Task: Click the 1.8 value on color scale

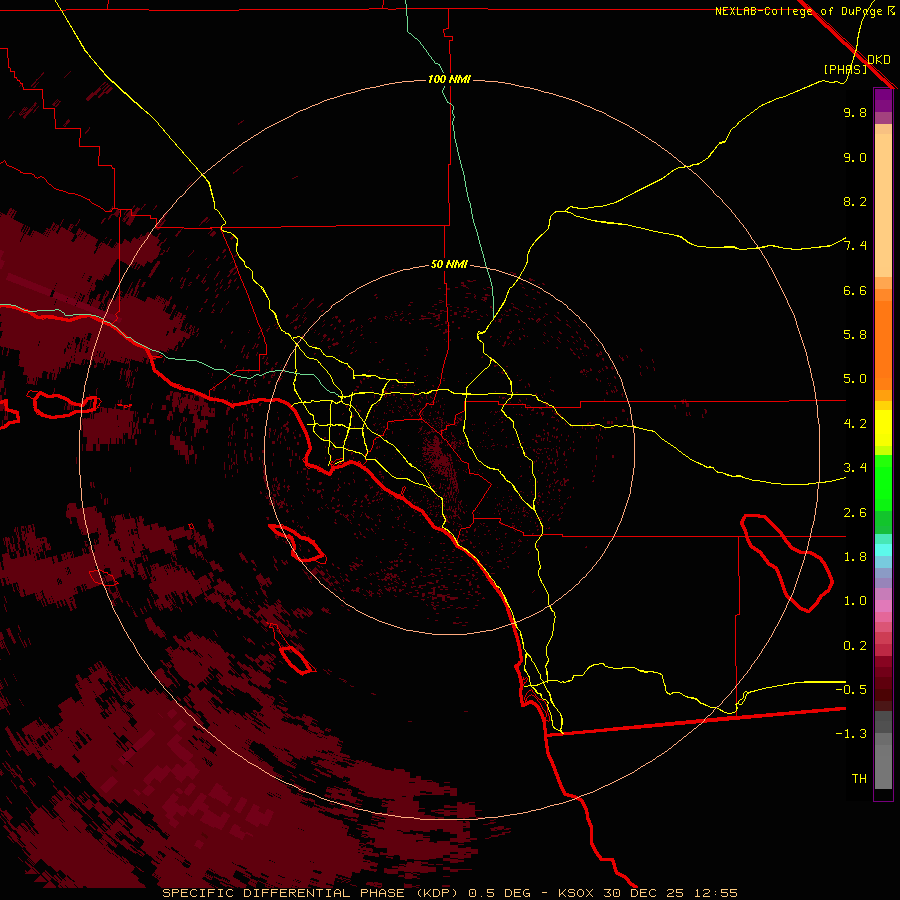Action: [855, 557]
